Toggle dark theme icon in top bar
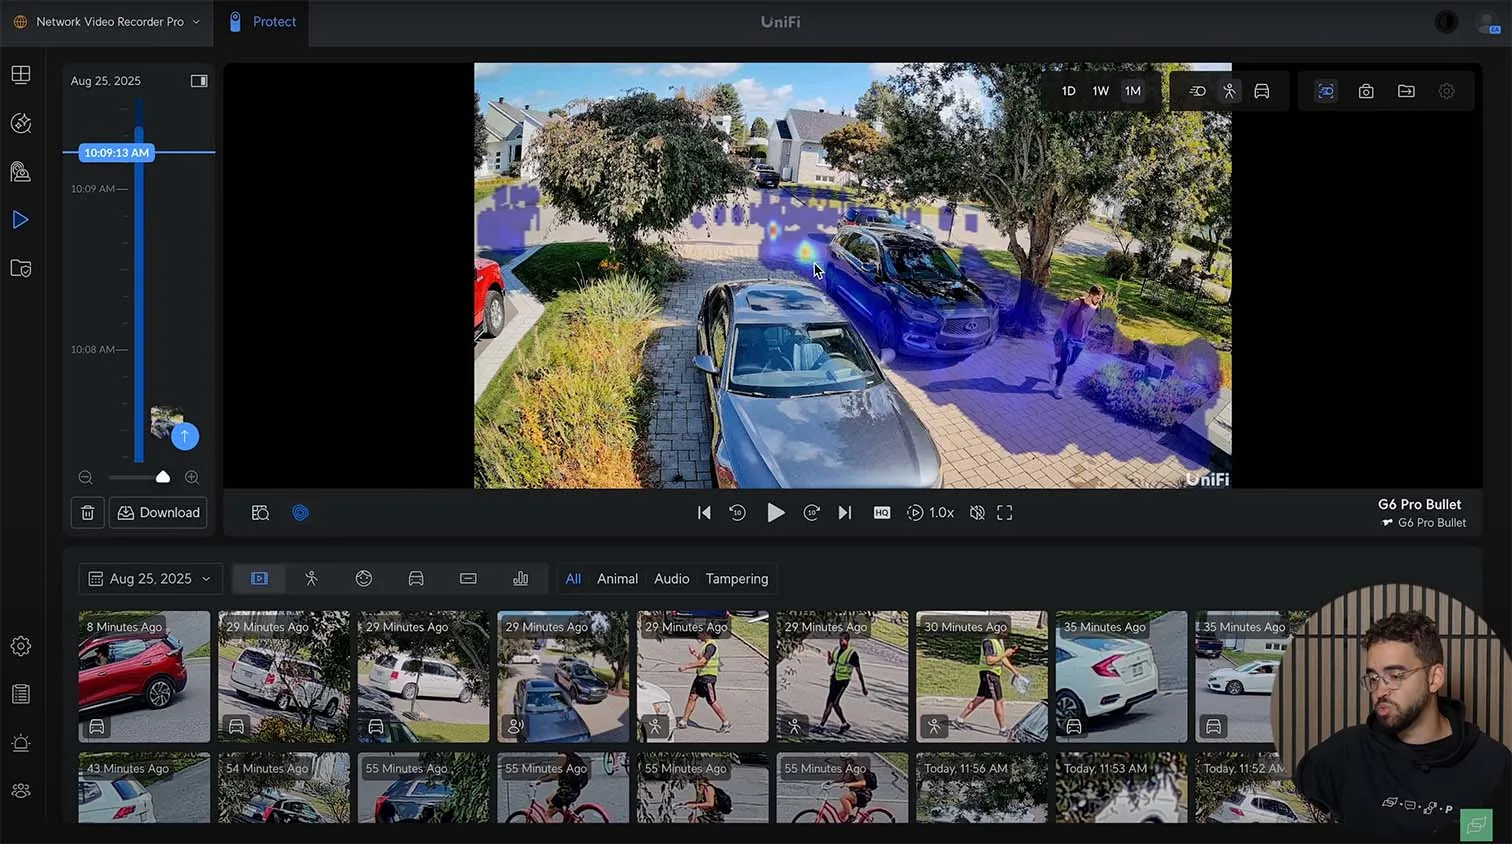Image resolution: width=1512 pixels, height=844 pixels. pos(1446,22)
